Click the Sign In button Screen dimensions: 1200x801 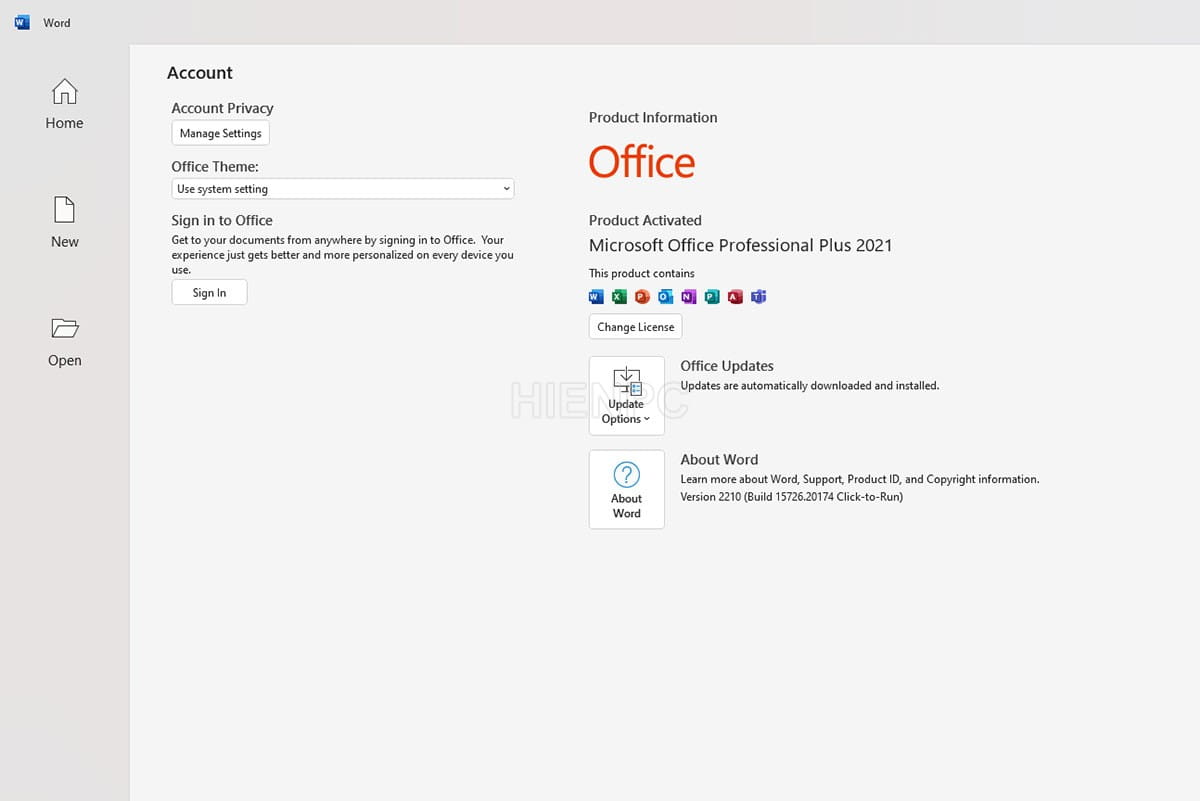point(209,292)
